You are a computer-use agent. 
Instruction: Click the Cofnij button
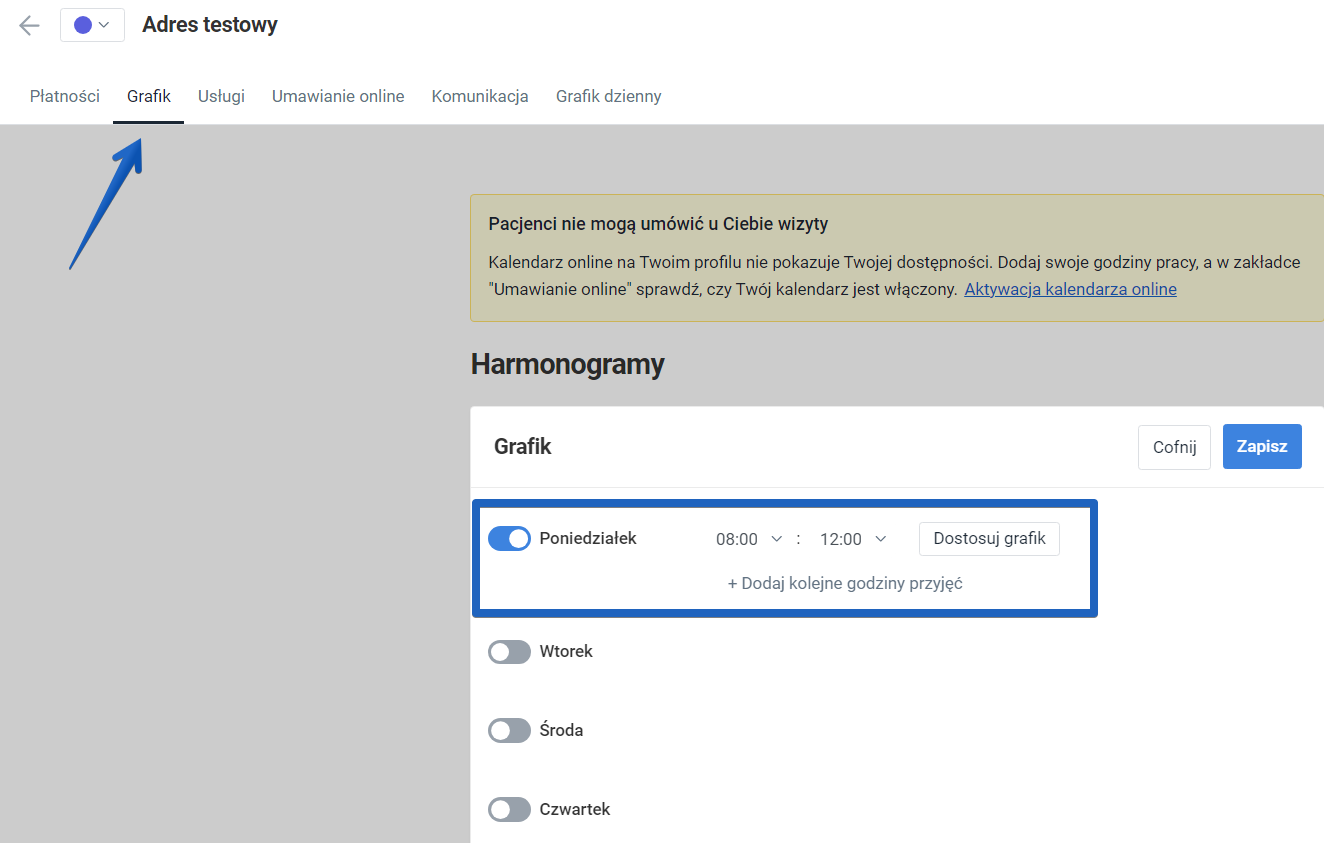click(1173, 446)
